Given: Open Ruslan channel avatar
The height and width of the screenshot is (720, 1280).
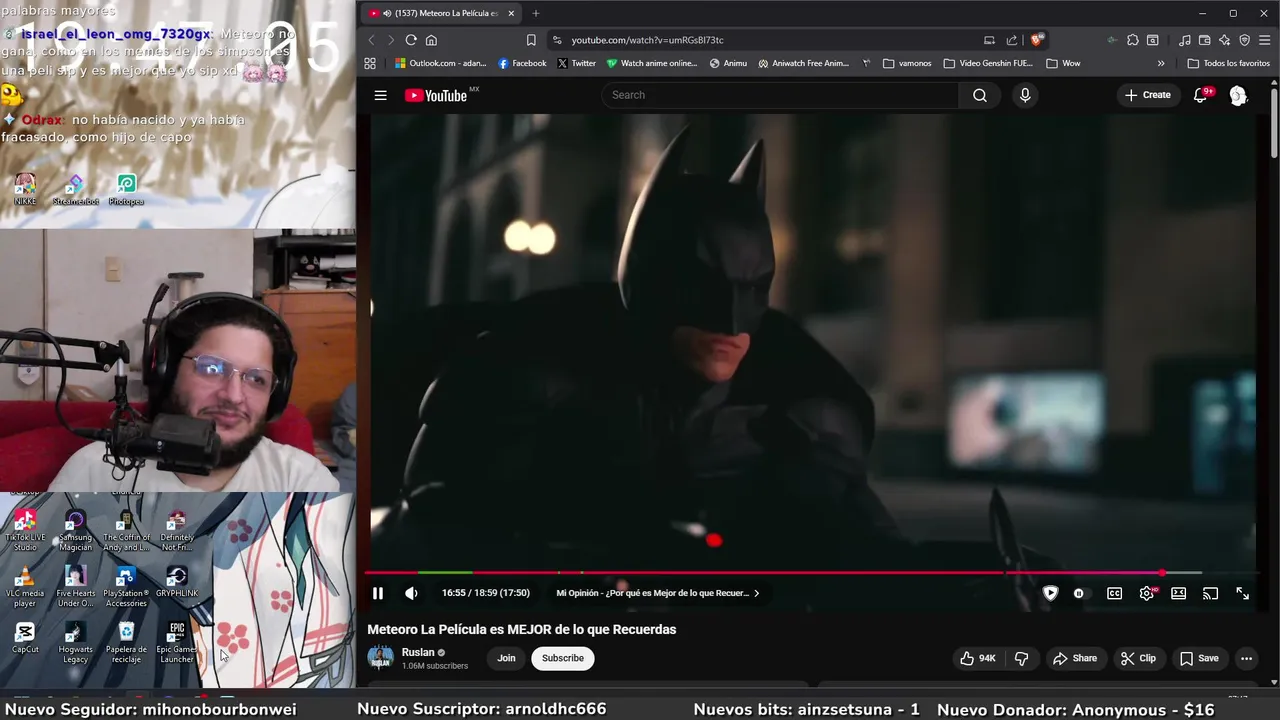Looking at the screenshot, I should click(x=380, y=658).
